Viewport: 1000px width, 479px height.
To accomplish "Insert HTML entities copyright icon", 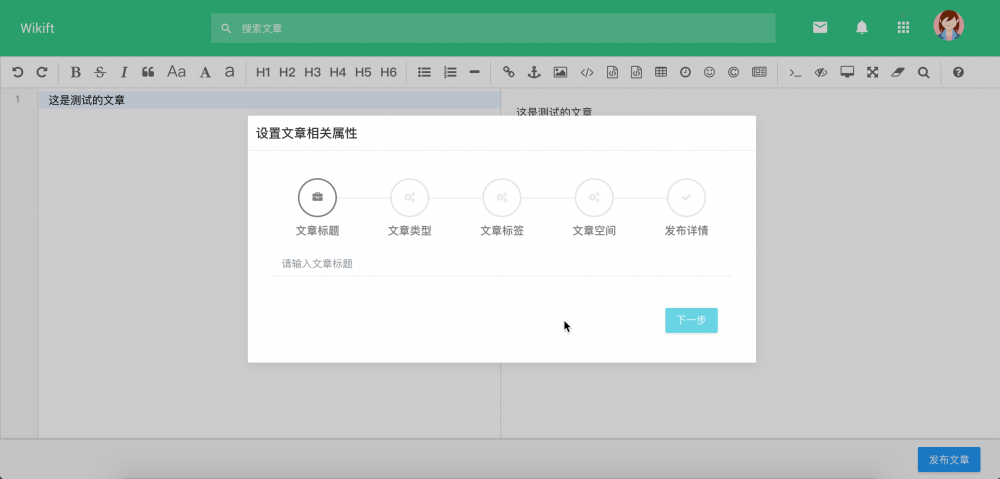I will pos(733,72).
